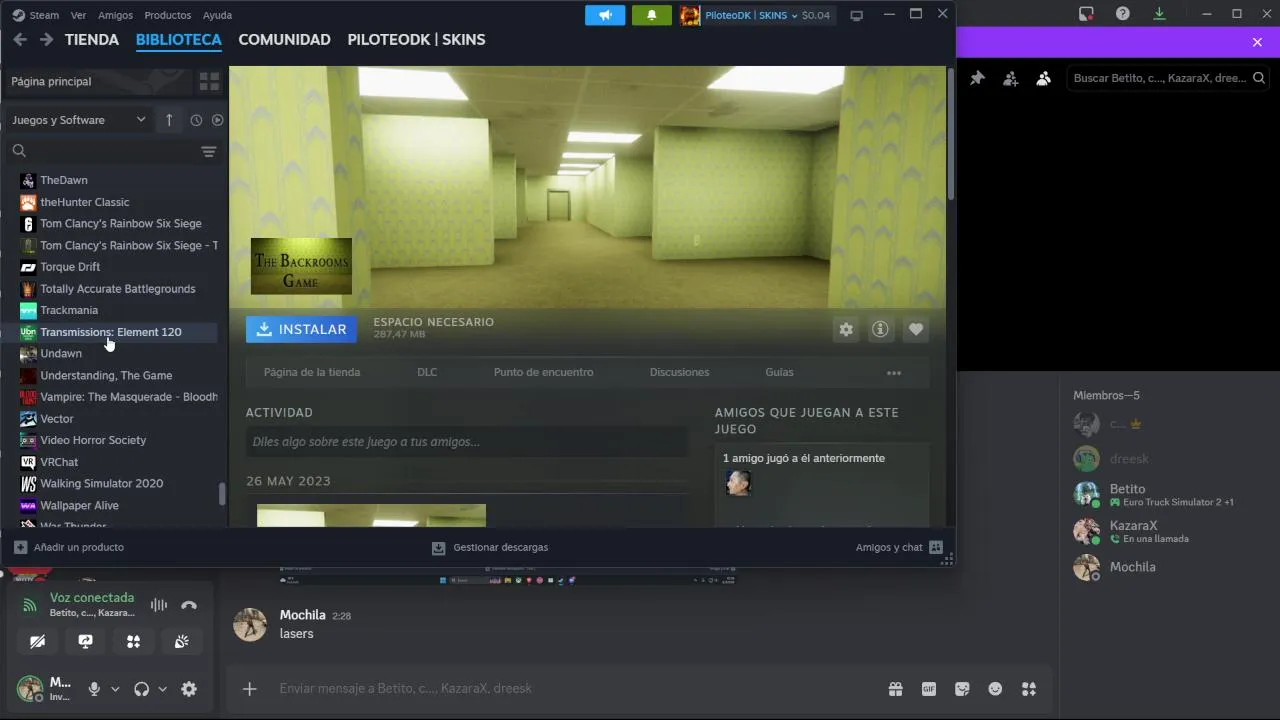Dismiss the purple Discord banner

coord(1257,42)
